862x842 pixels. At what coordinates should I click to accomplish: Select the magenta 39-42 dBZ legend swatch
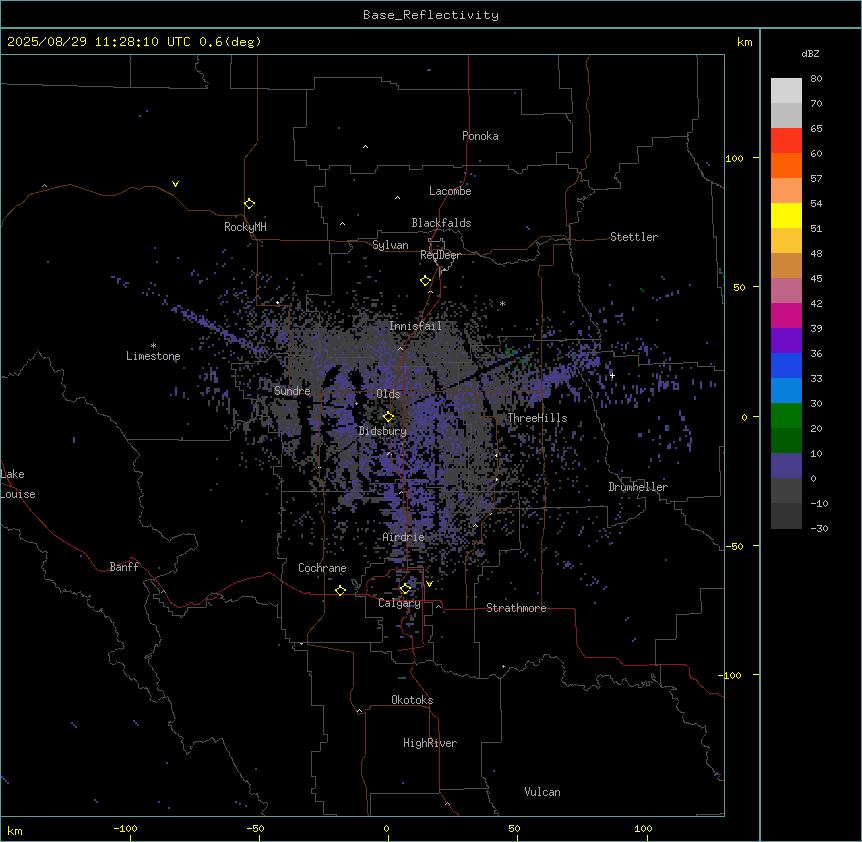click(786, 316)
